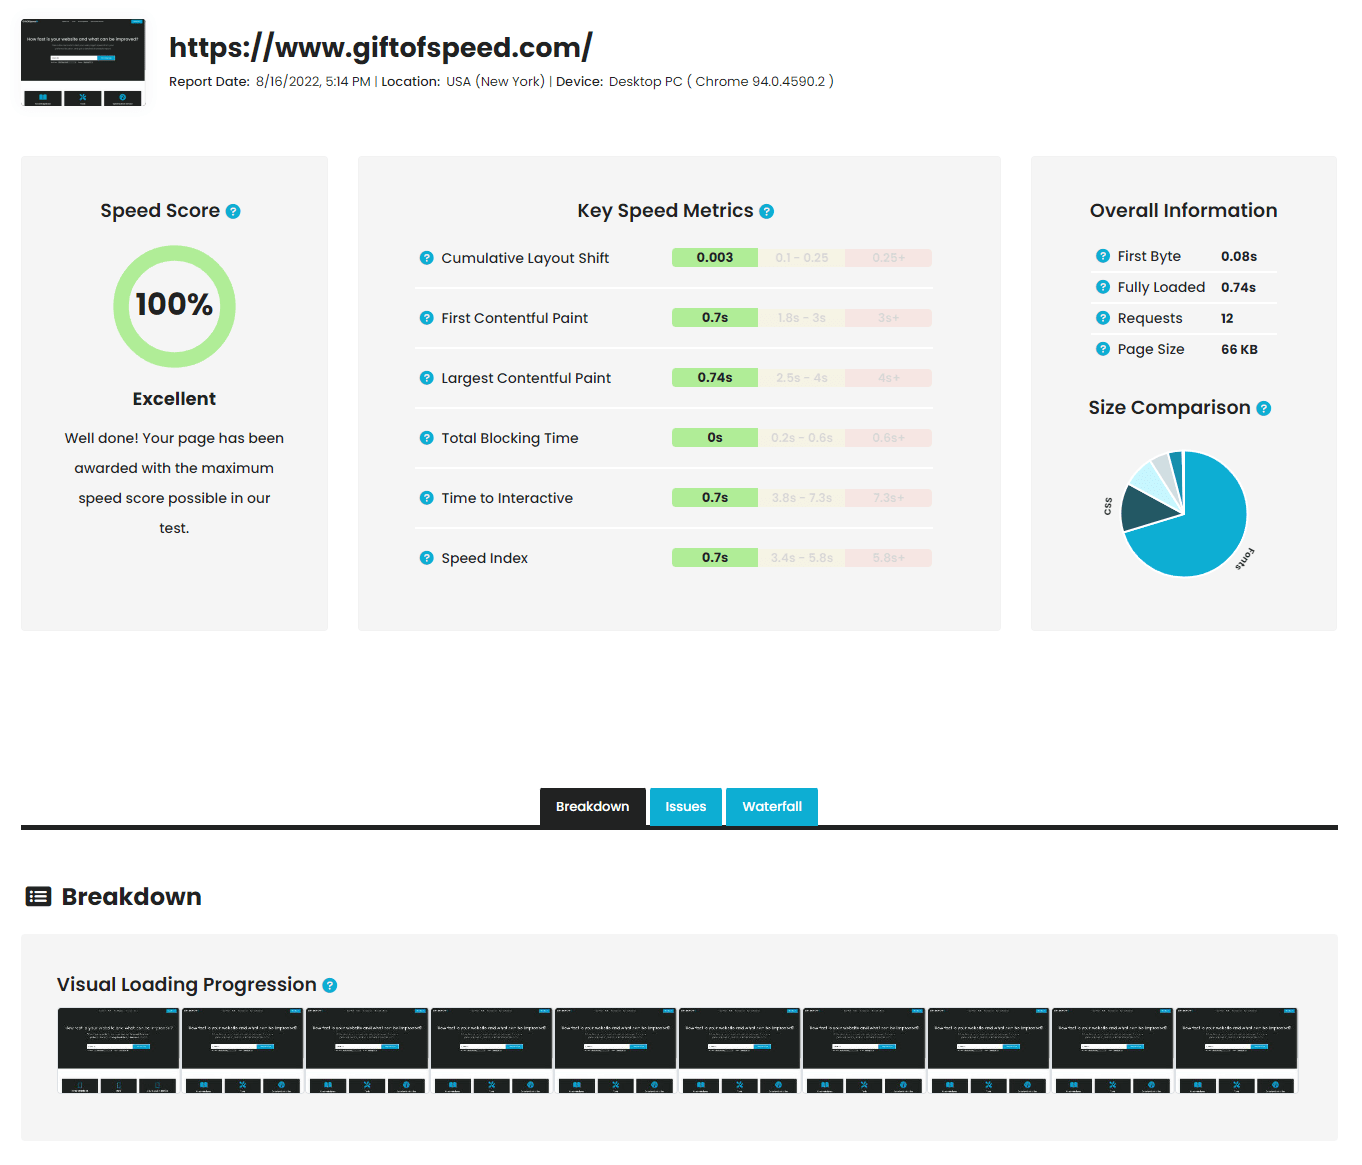Open the First Contentful Paint help icon
1362x1165 pixels.
coord(427,318)
